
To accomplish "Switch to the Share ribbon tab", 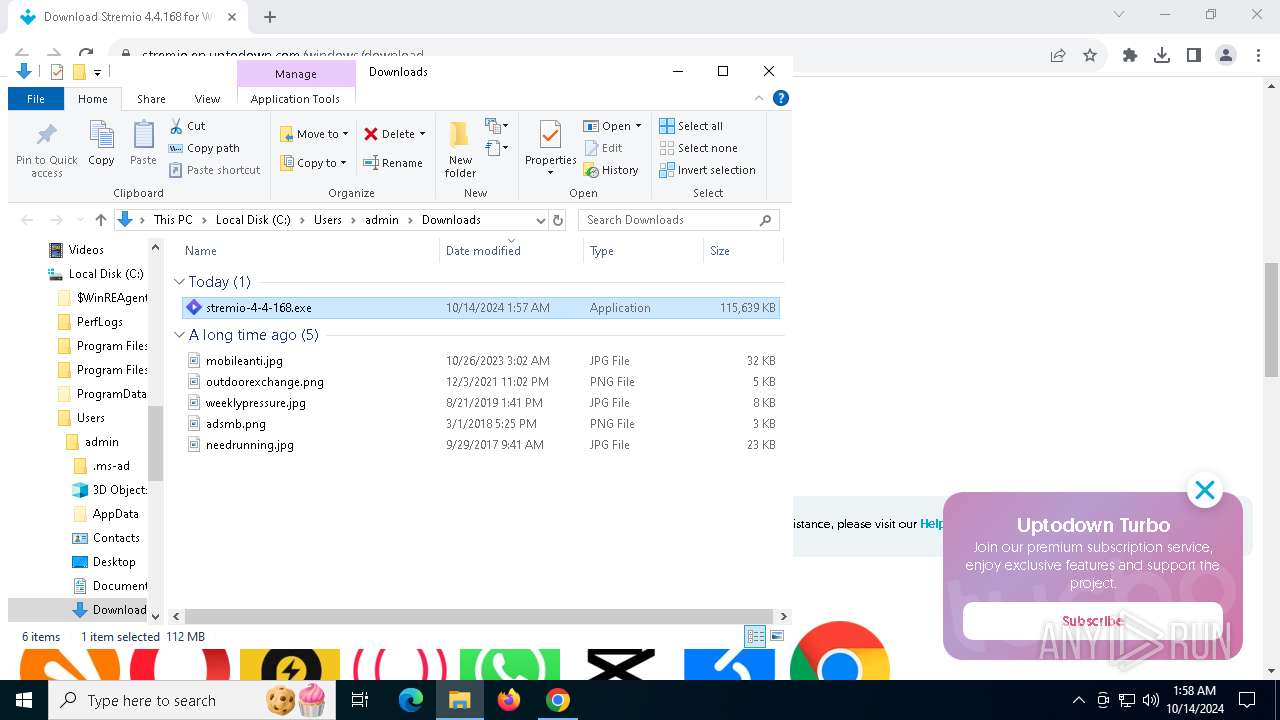I will (x=151, y=99).
